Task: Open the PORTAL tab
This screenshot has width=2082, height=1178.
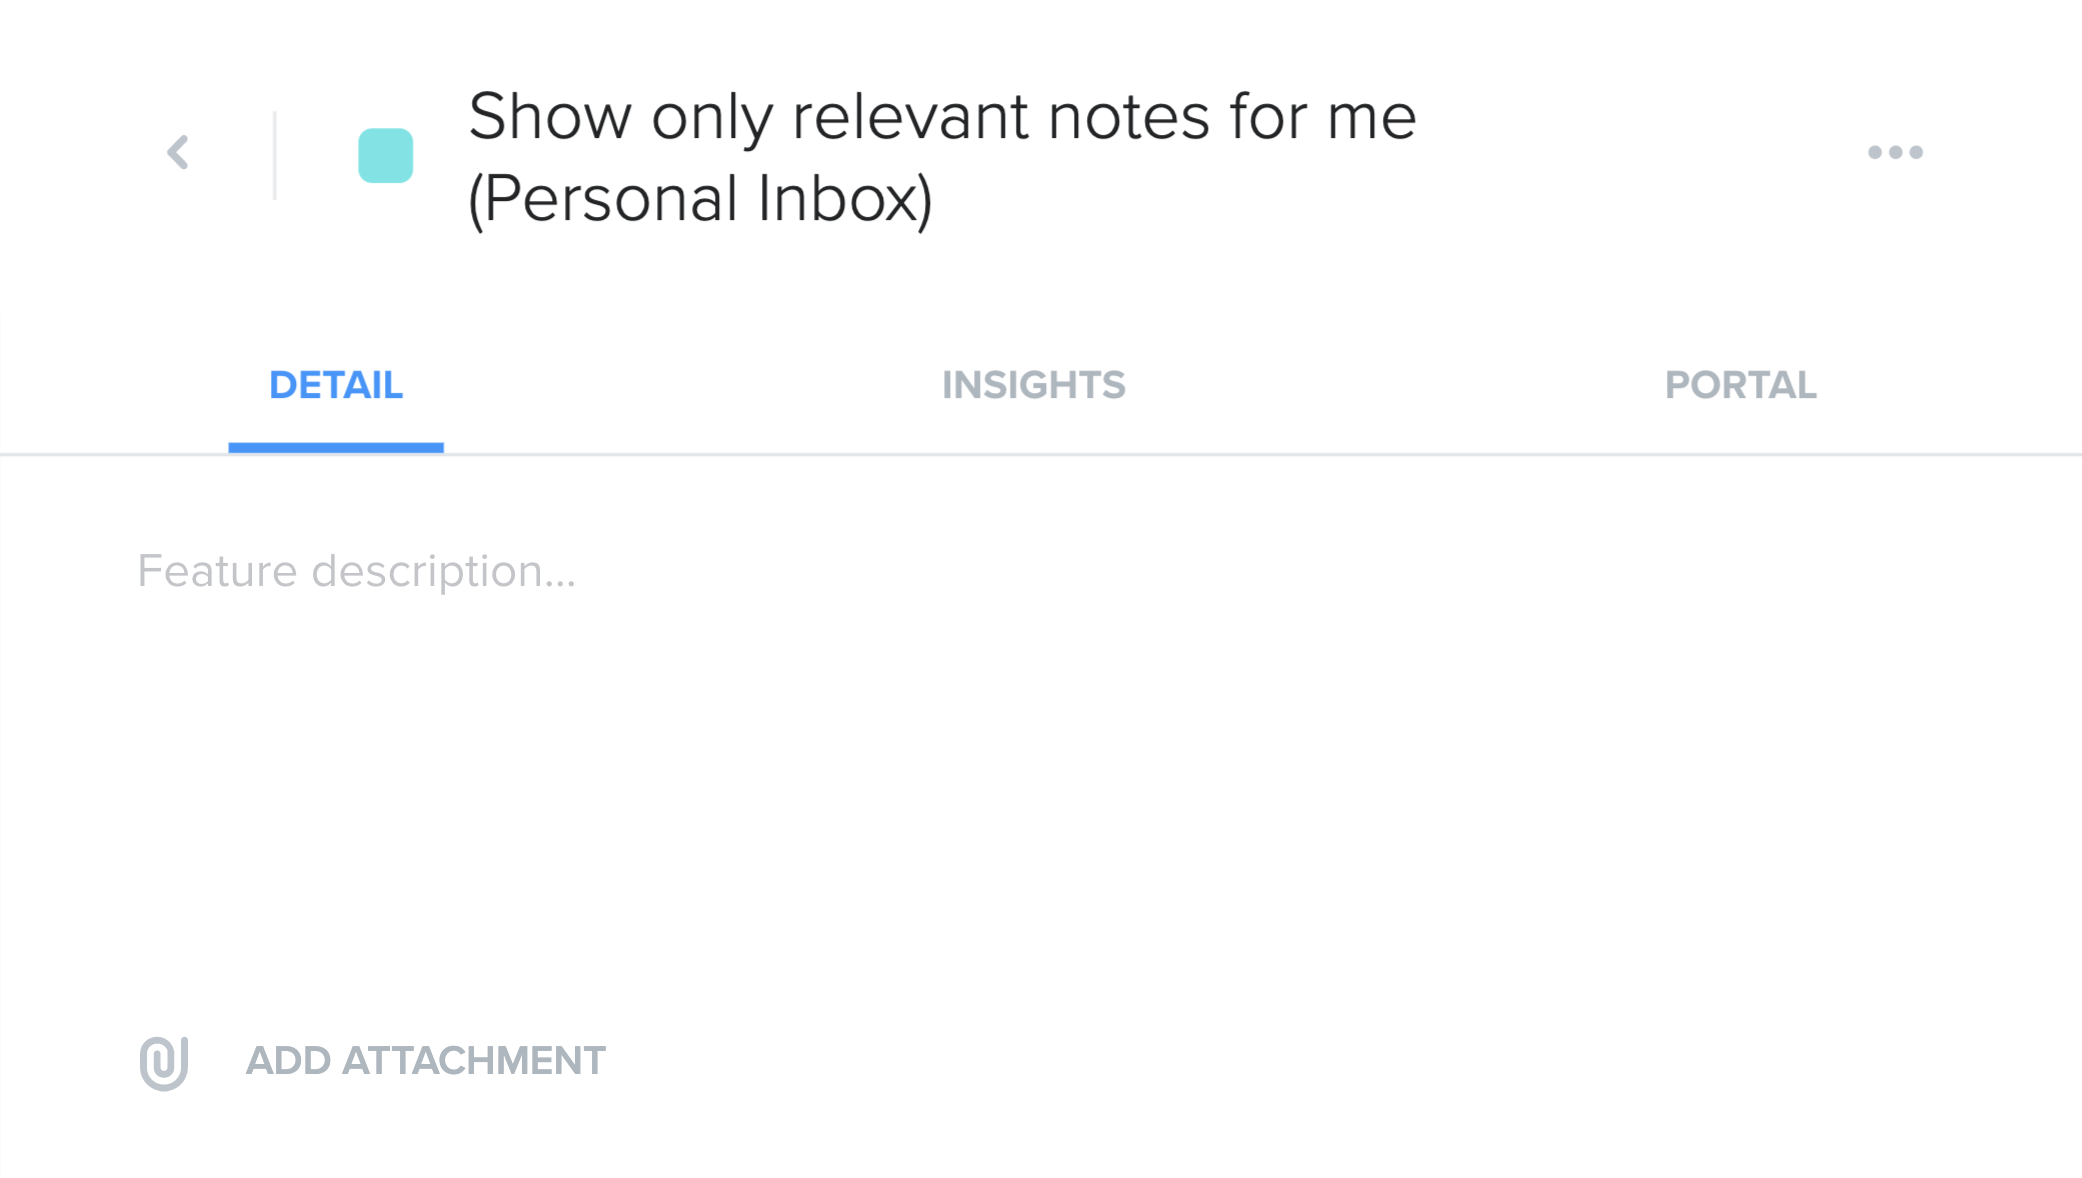Action: [x=1740, y=386]
